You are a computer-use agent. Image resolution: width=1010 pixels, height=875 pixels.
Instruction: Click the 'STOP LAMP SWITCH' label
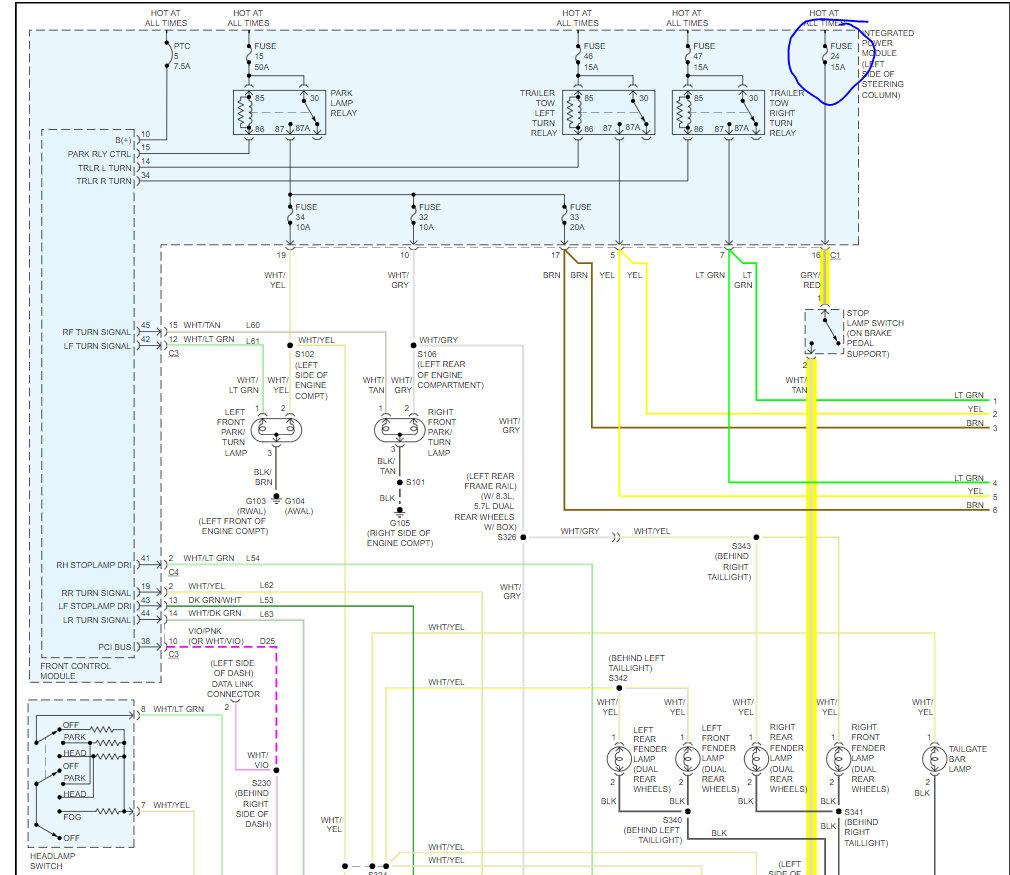875,318
